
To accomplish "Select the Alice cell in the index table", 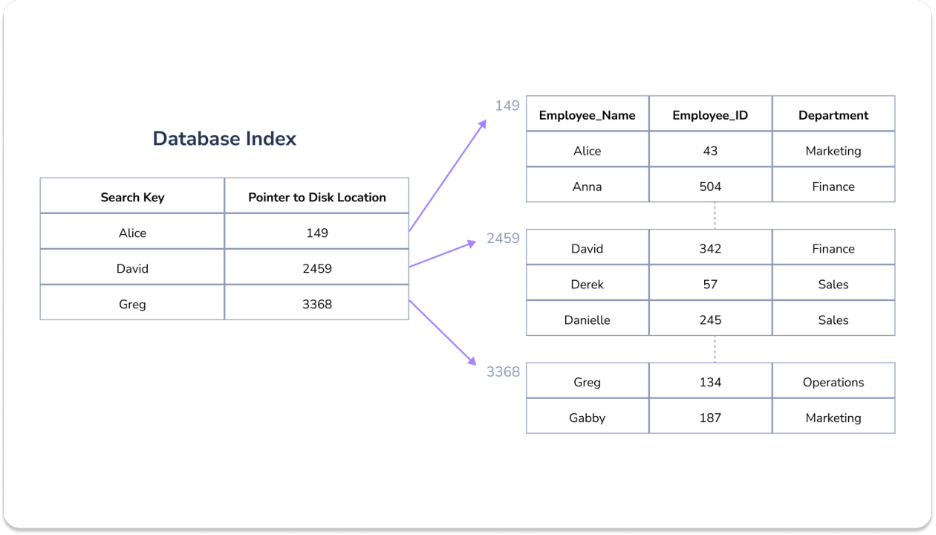I will point(132,233).
